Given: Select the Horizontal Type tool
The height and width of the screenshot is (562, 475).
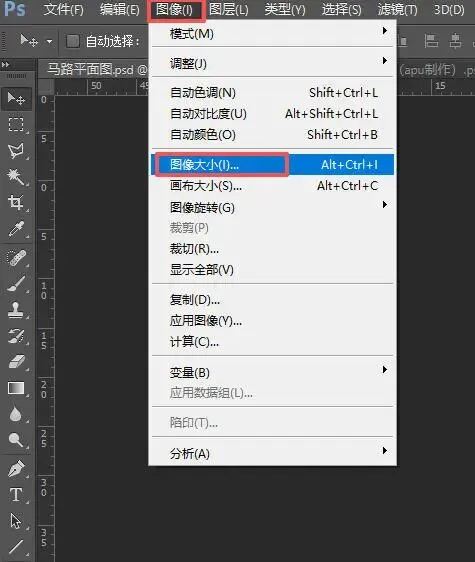Looking at the screenshot, I should coord(16,495).
